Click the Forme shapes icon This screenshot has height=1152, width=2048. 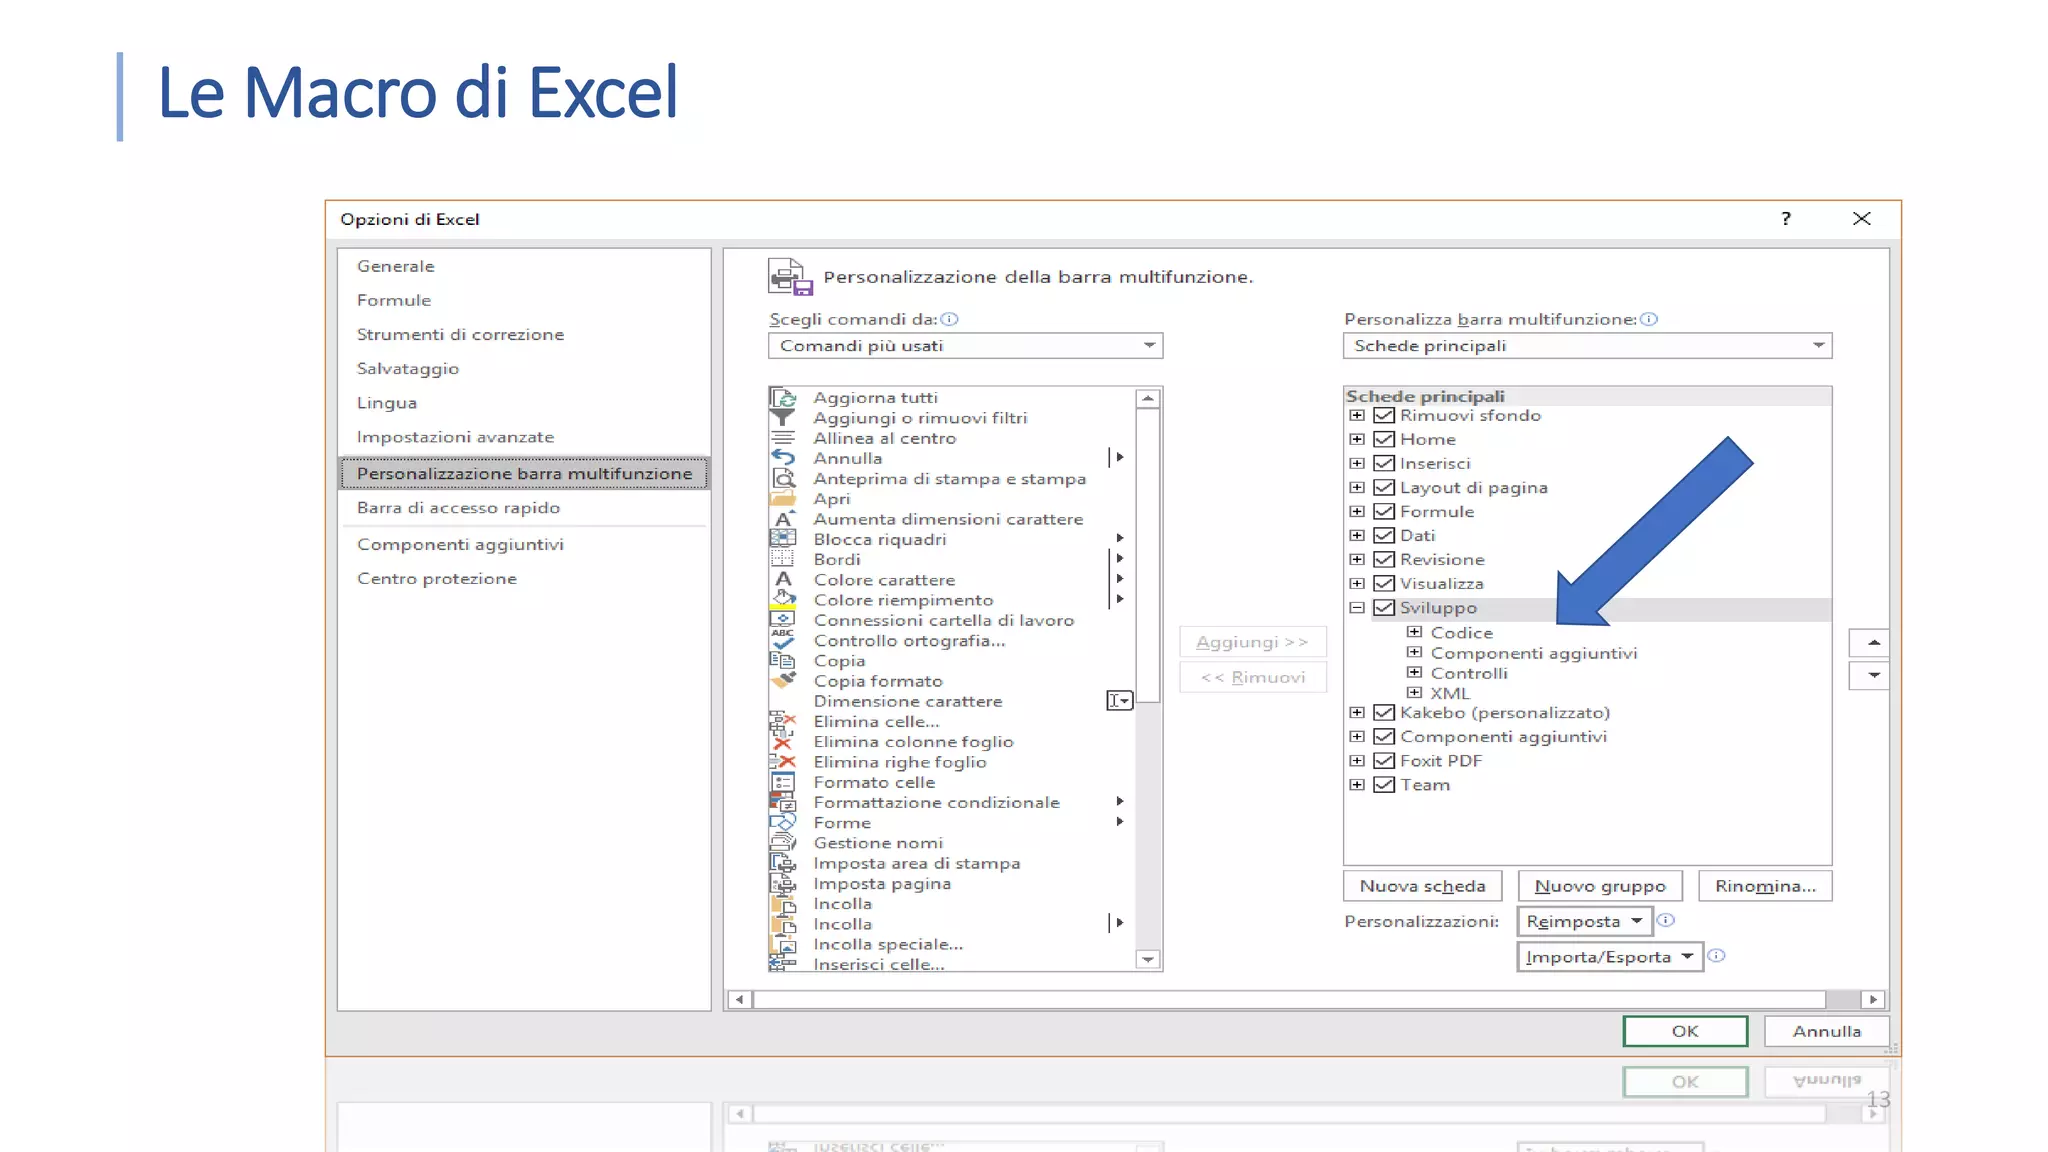click(x=783, y=823)
